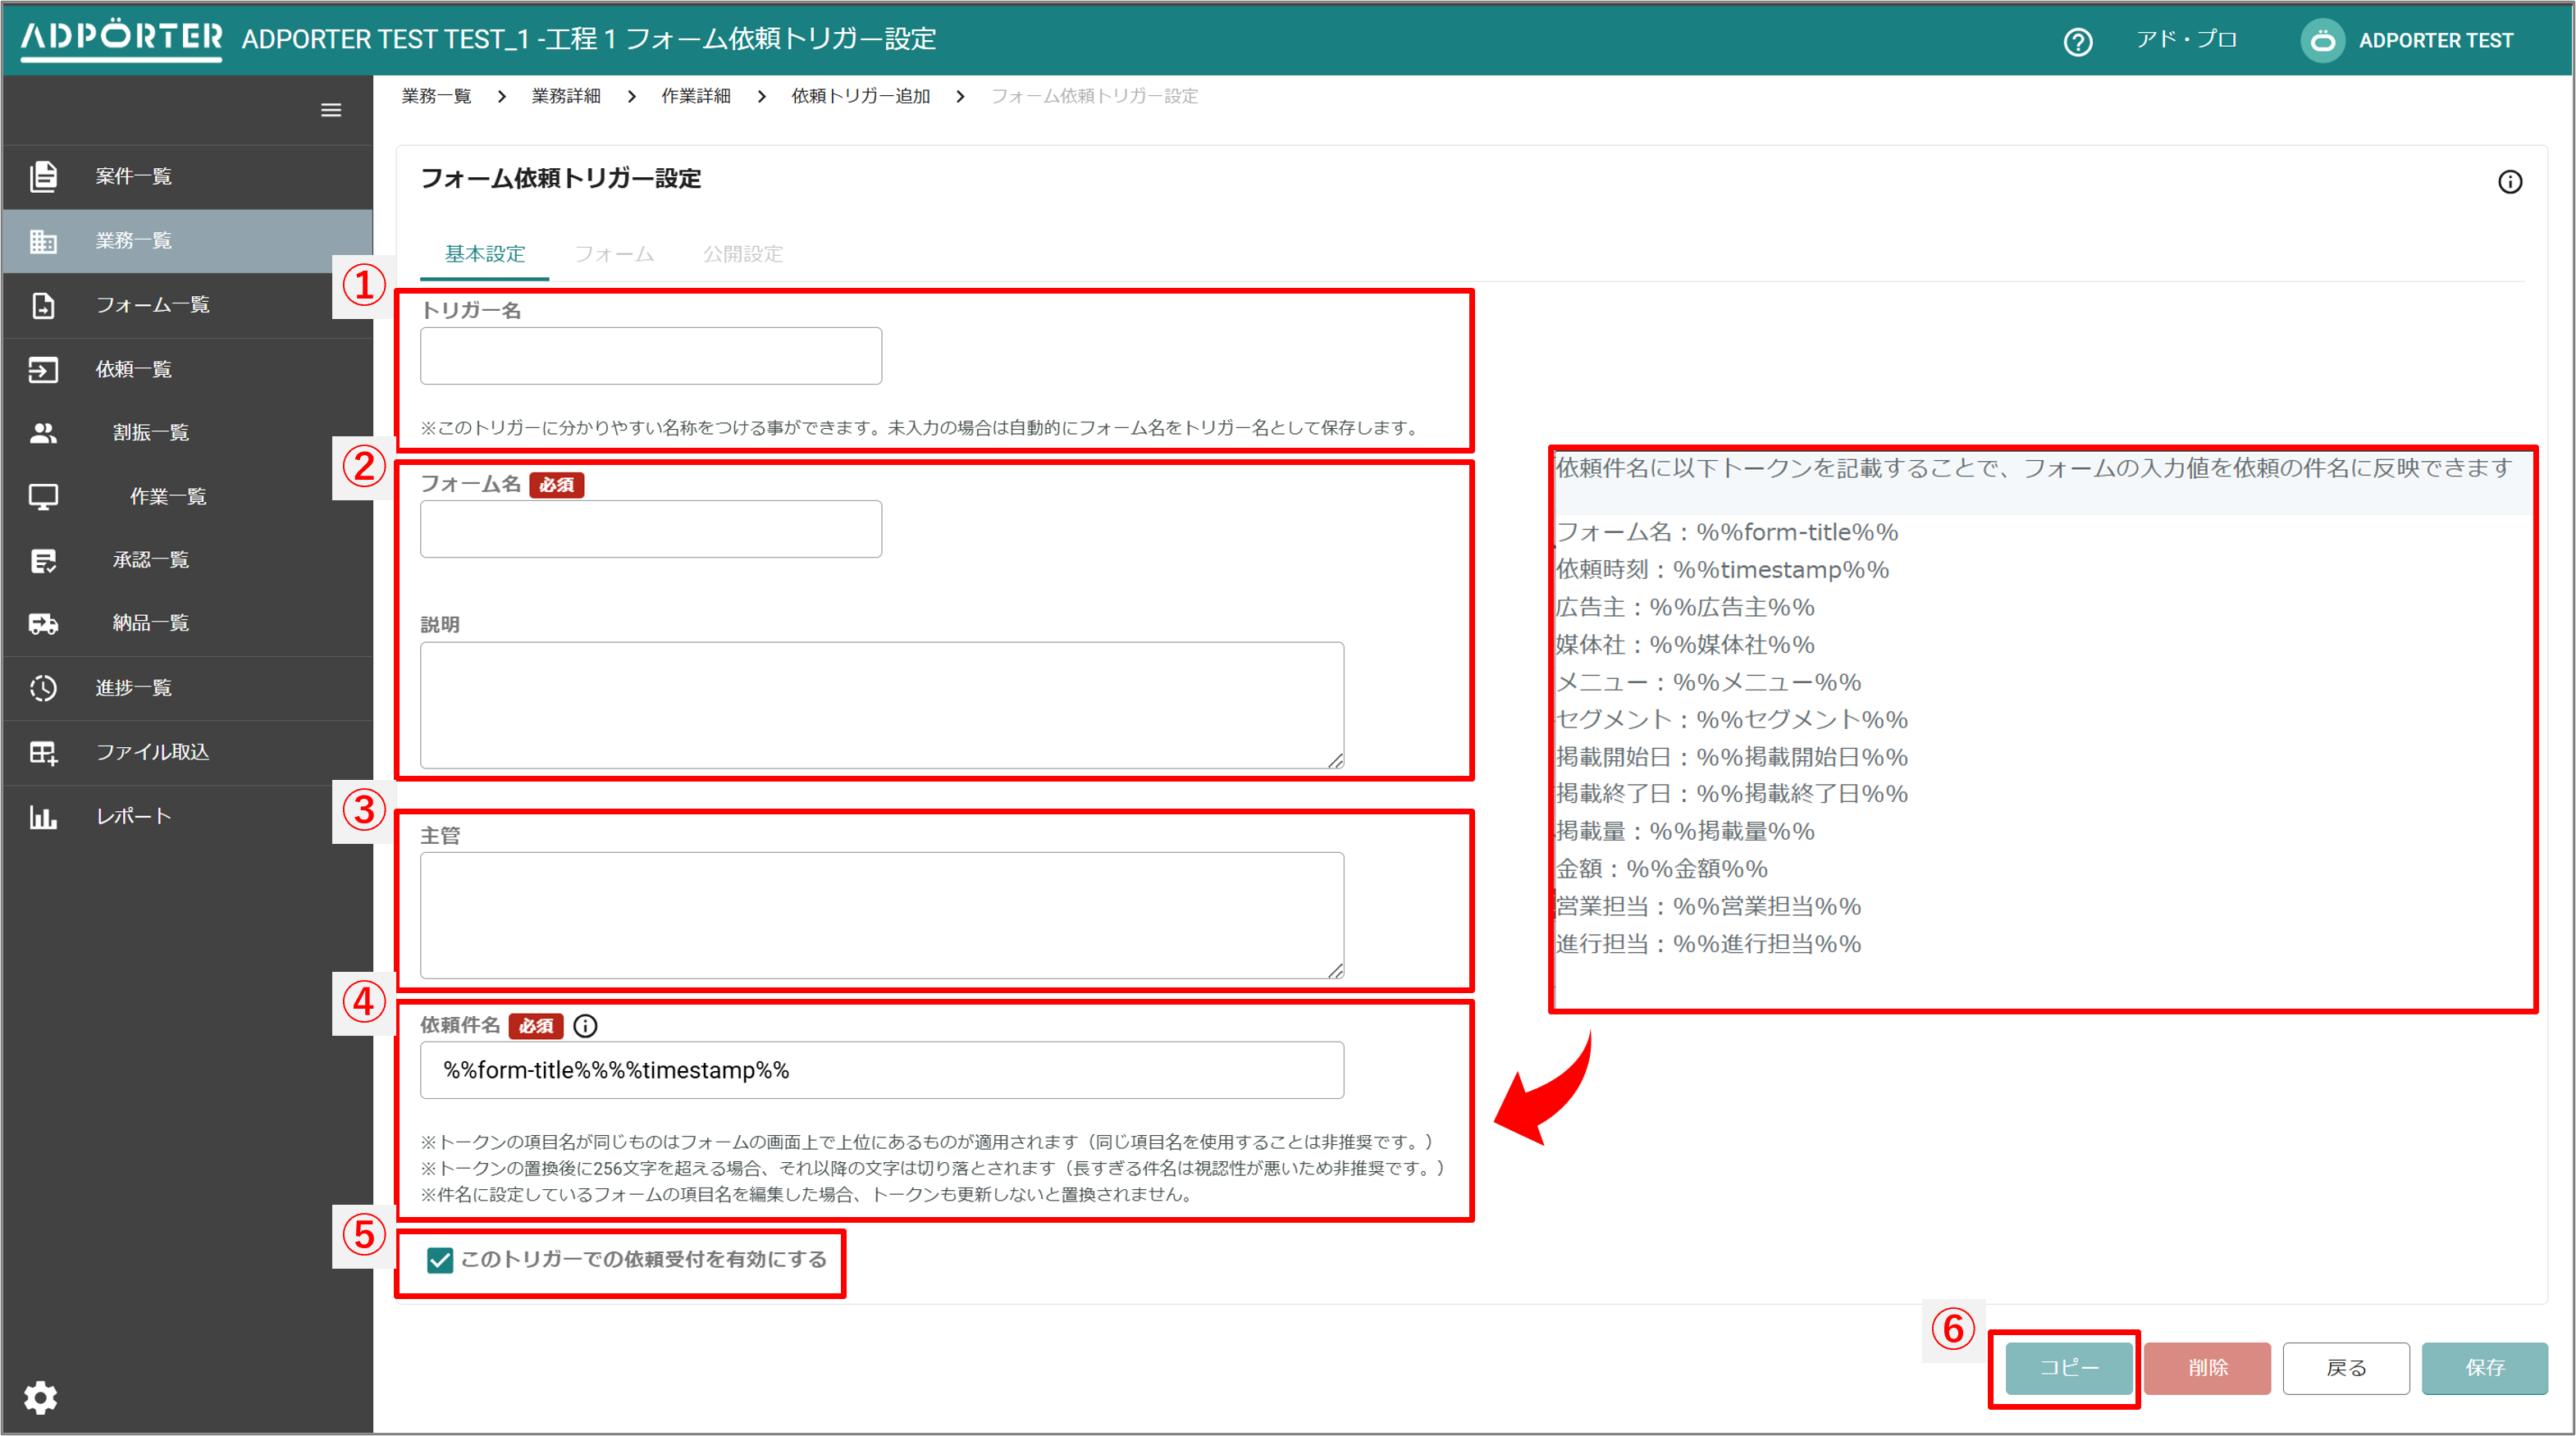Click the 作業一覧 monitor icon

43,497
